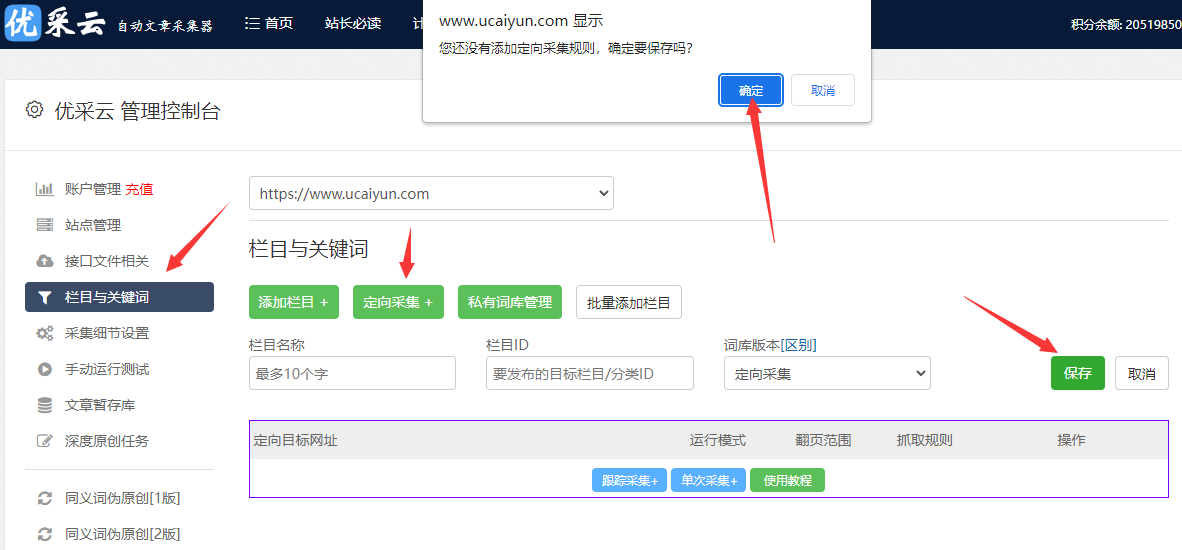Open 首页 in the top navigation

(x=269, y=23)
